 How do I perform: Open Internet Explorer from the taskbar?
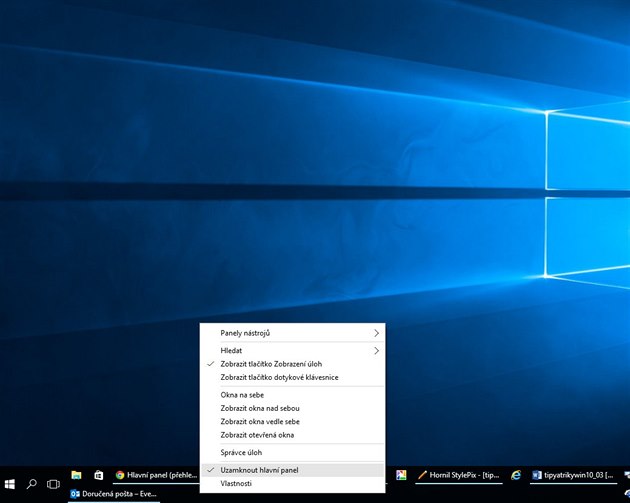click(x=516, y=475)
